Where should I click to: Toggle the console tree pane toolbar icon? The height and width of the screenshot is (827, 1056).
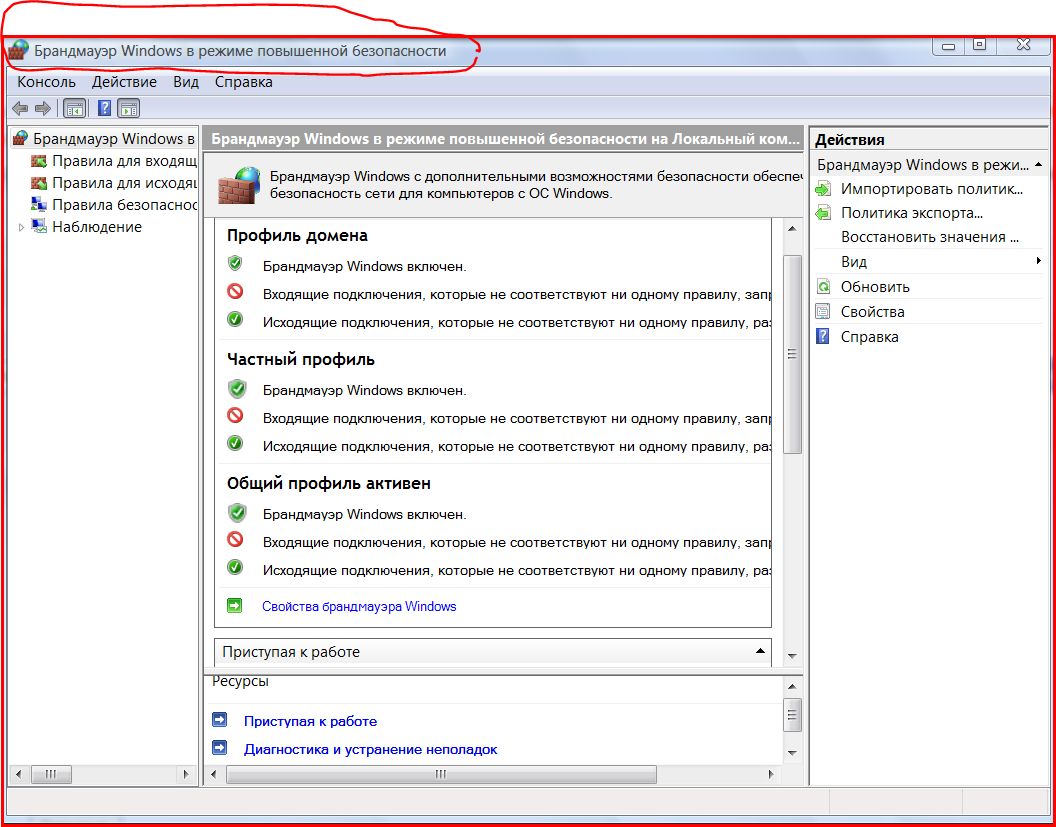74,108
